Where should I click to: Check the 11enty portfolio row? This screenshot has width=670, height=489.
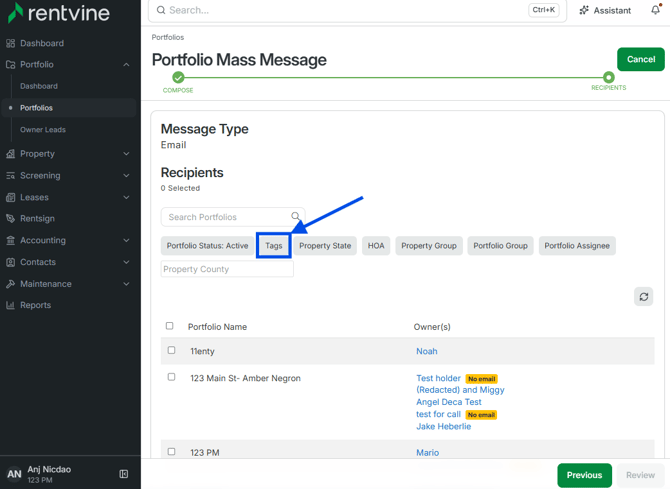tap(171, 350)
